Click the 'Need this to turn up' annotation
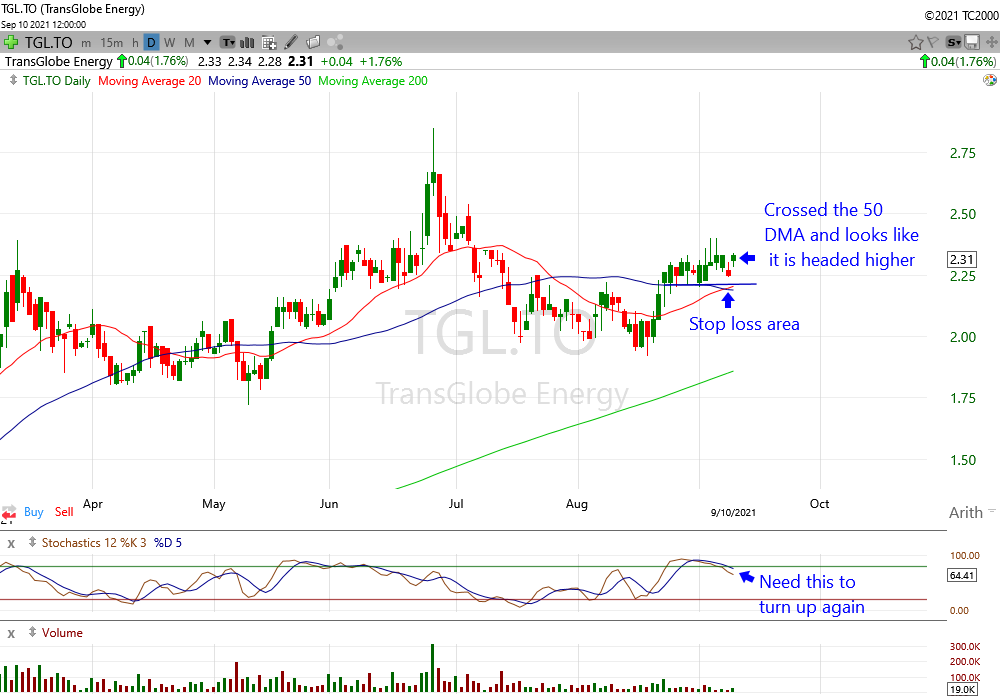This screenshot has height=700, width=1000. point(811,594)
